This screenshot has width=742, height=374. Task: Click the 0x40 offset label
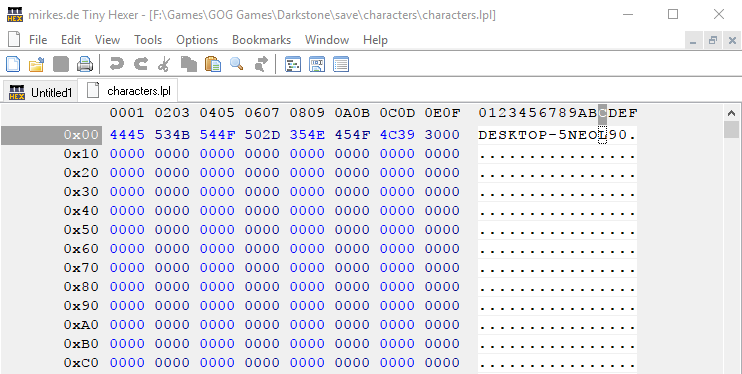81,211
